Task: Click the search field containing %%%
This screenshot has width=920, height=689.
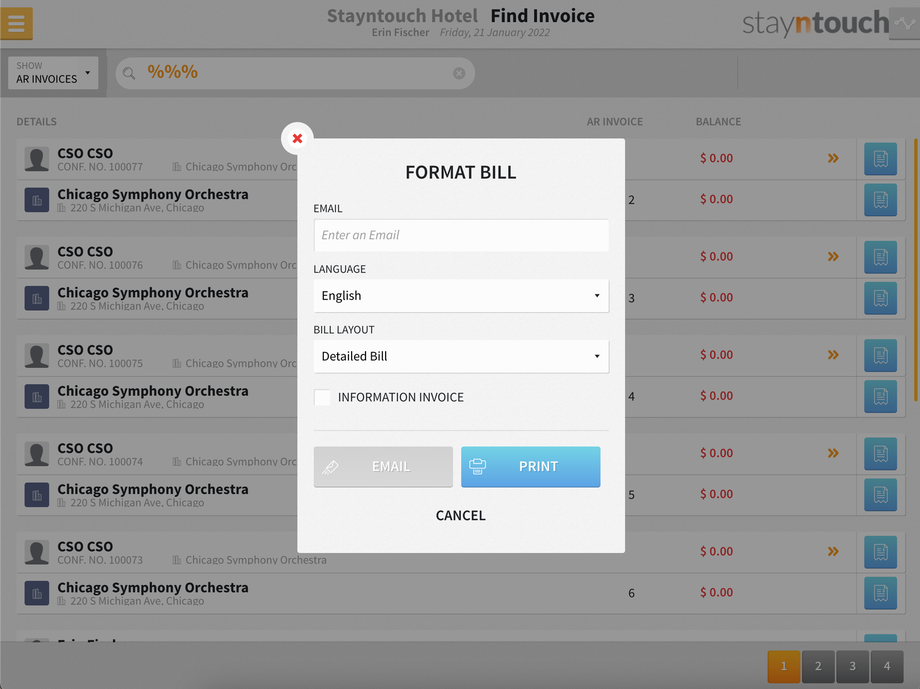Action: point(295,73)
